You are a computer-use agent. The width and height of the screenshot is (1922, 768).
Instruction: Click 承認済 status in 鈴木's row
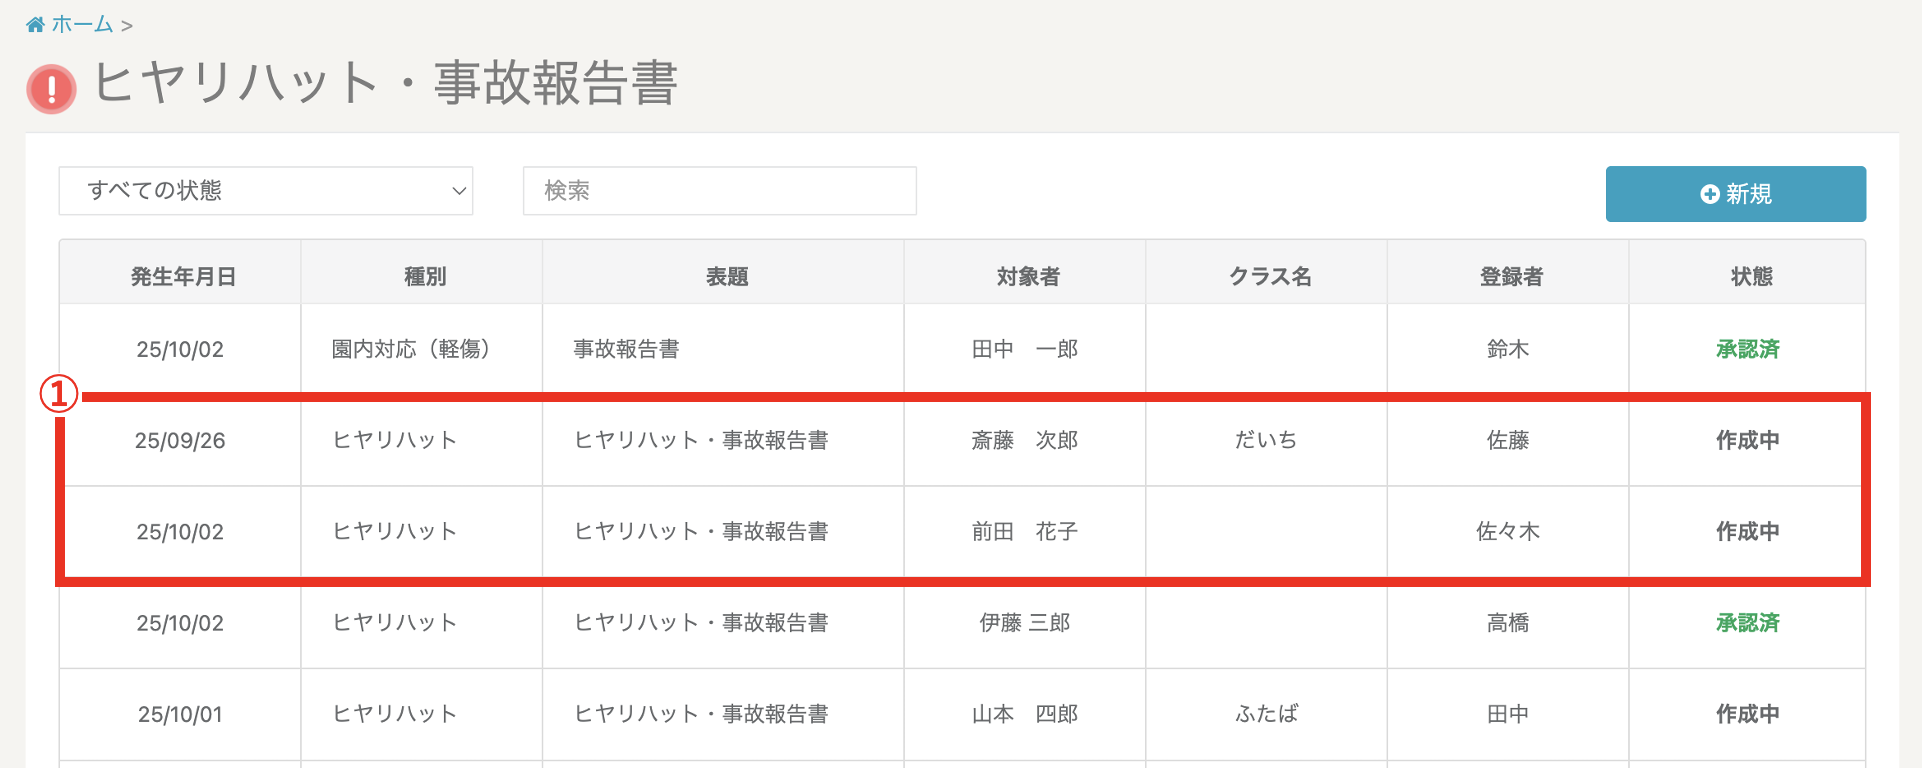(1747, 350)
